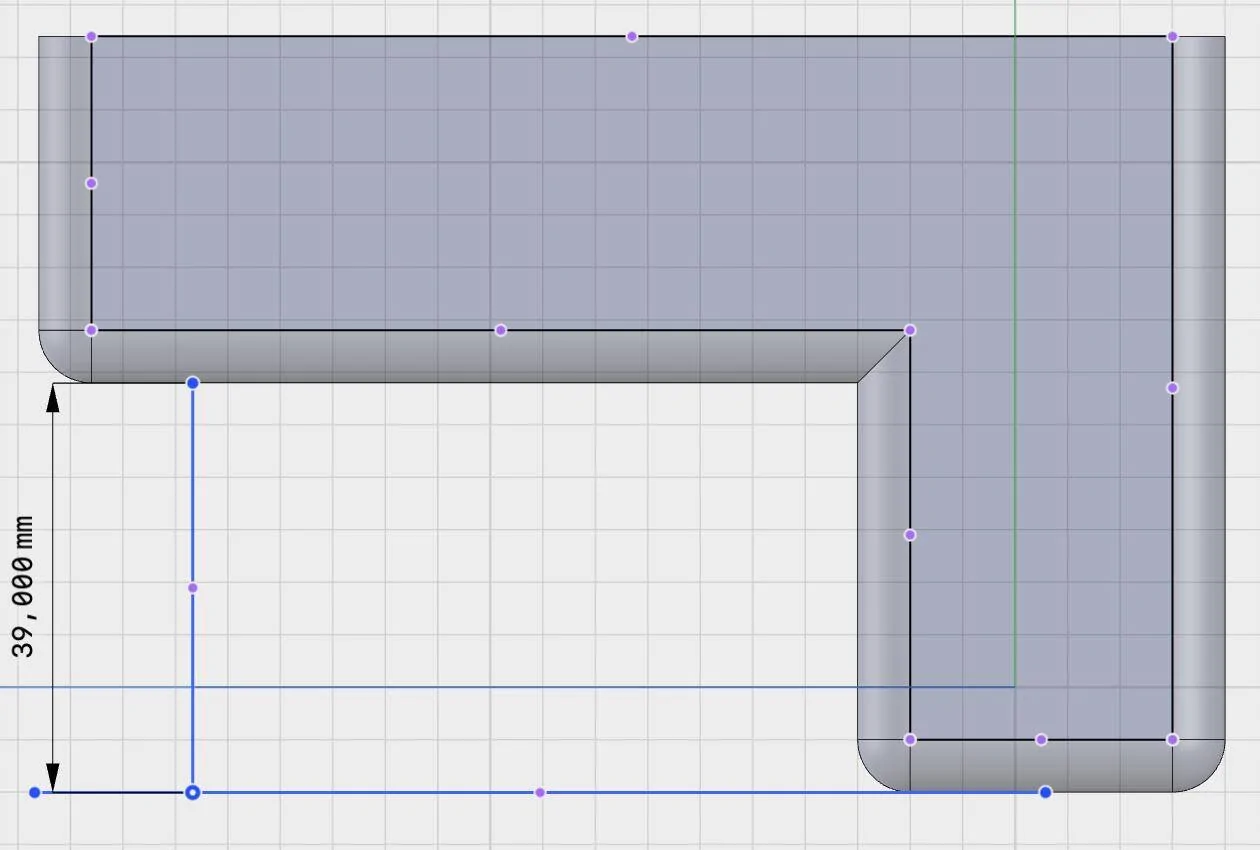Select the midpoint of the top edge

click(x=630, y=35)
